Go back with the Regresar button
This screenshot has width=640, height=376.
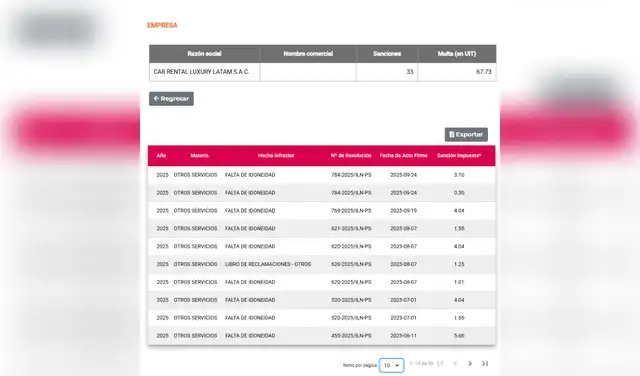[171, 99]
